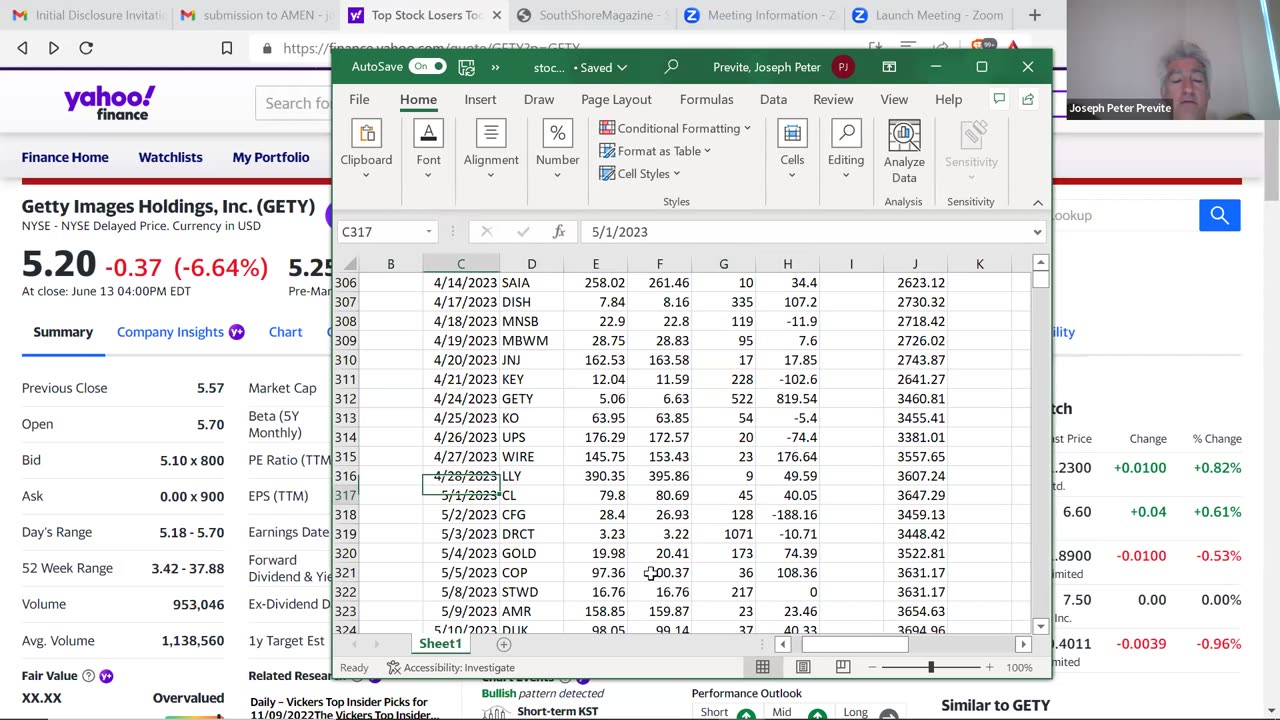Click the horizontal scrollbar left arrow in Excel

point(783,645)
